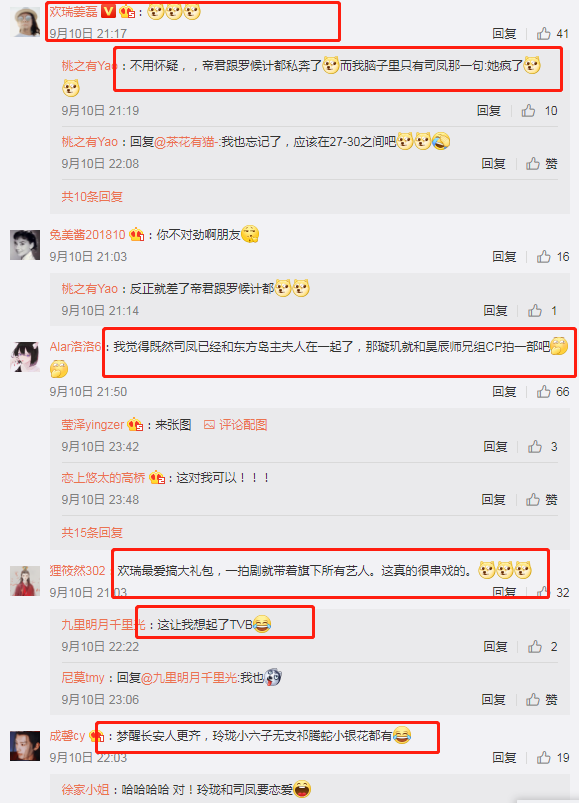Viewport: 579px width, 803px height.
Task: Click 回复 on 兔美酱201810's comment
Action: pos(504,257)
